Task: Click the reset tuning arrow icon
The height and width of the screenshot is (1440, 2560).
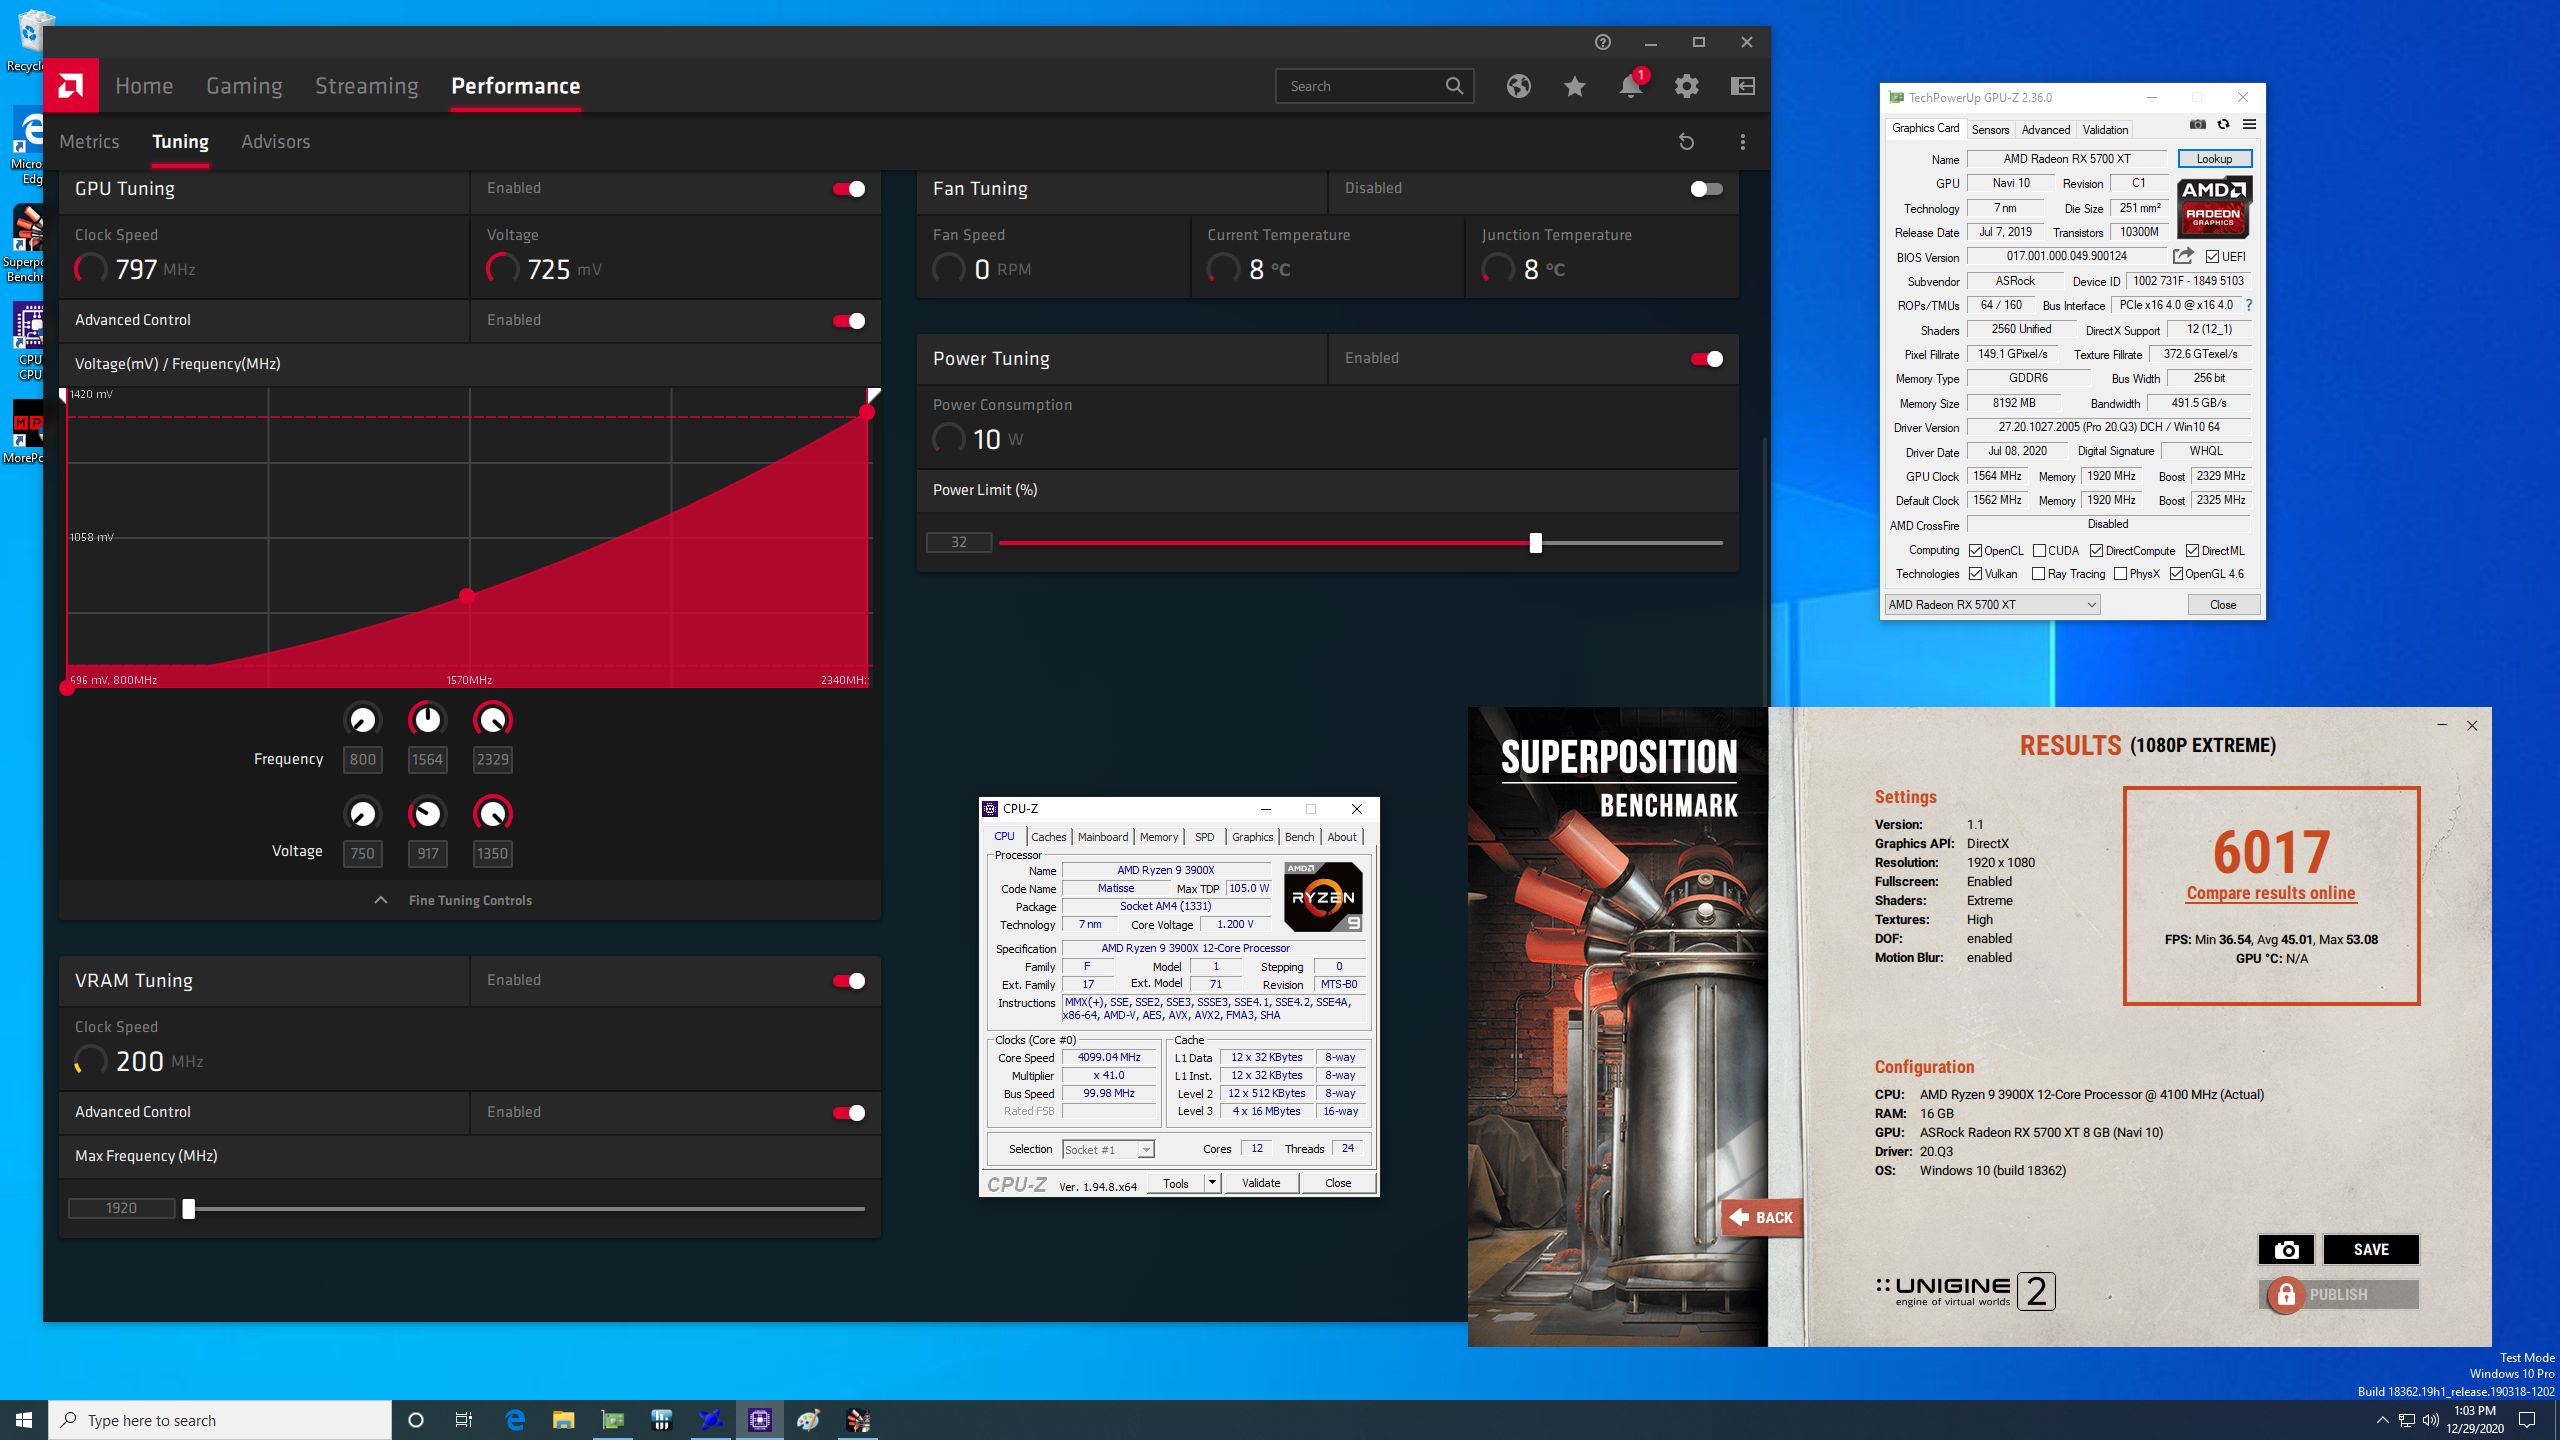Action: pyautogui.click(x=1686, y=142)
